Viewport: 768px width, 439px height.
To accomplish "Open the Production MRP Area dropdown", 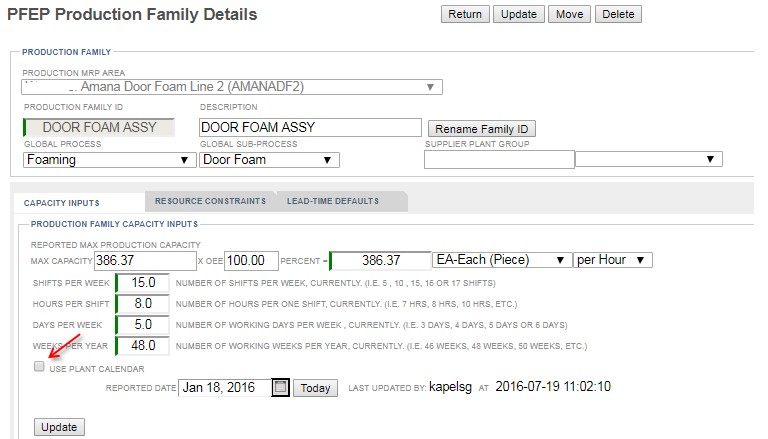I will pos(232,87).
